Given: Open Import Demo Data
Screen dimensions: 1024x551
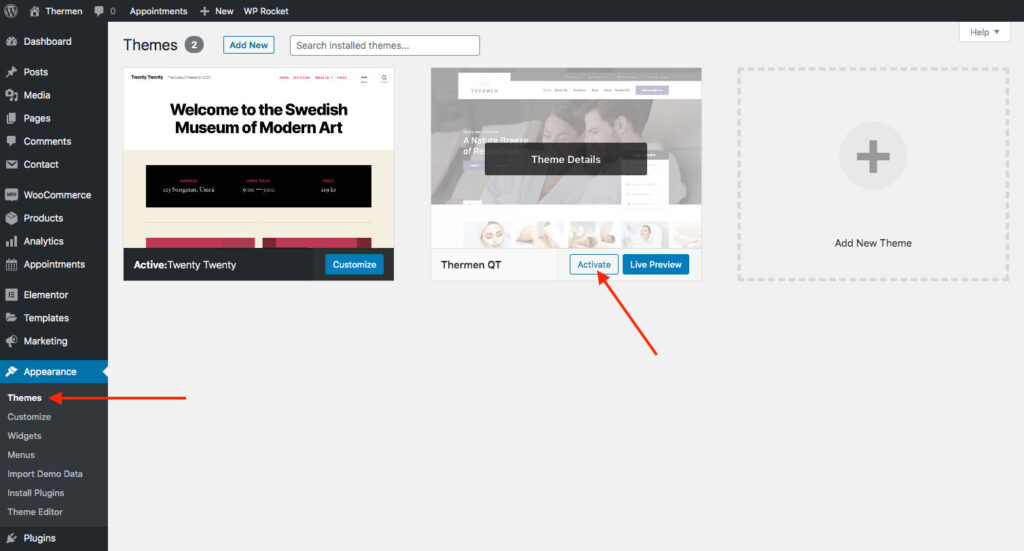Looking at the screenshot, I should tap(45, 474).
